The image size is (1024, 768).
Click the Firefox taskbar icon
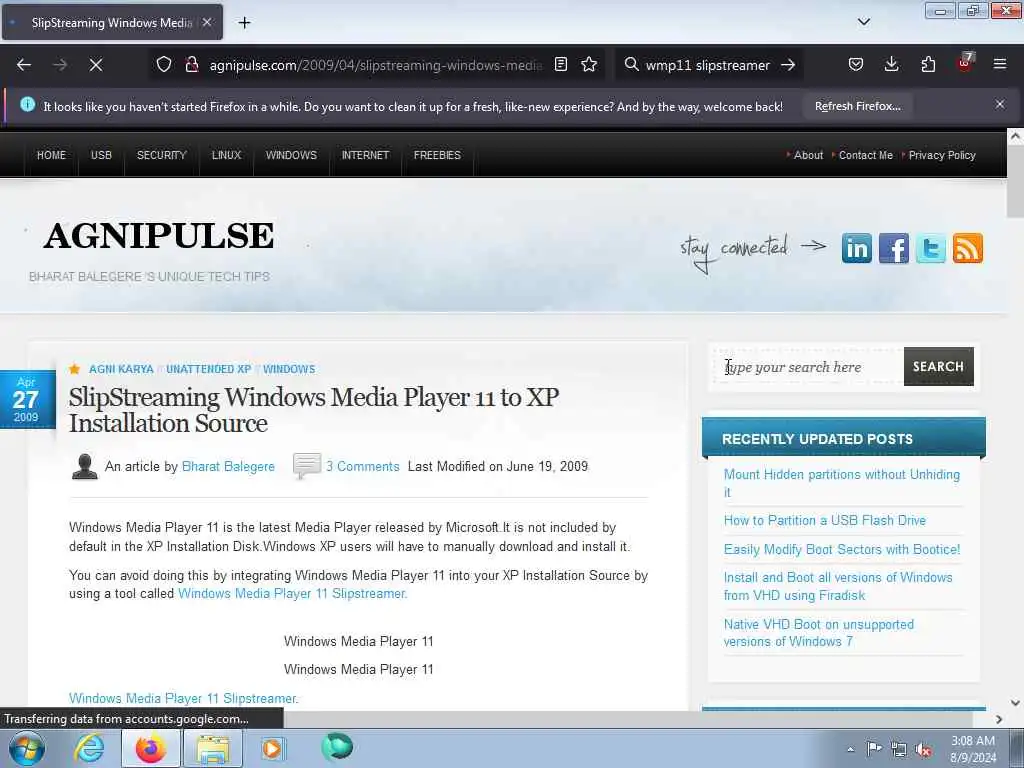pyautogui.click(x=151, y=748)
